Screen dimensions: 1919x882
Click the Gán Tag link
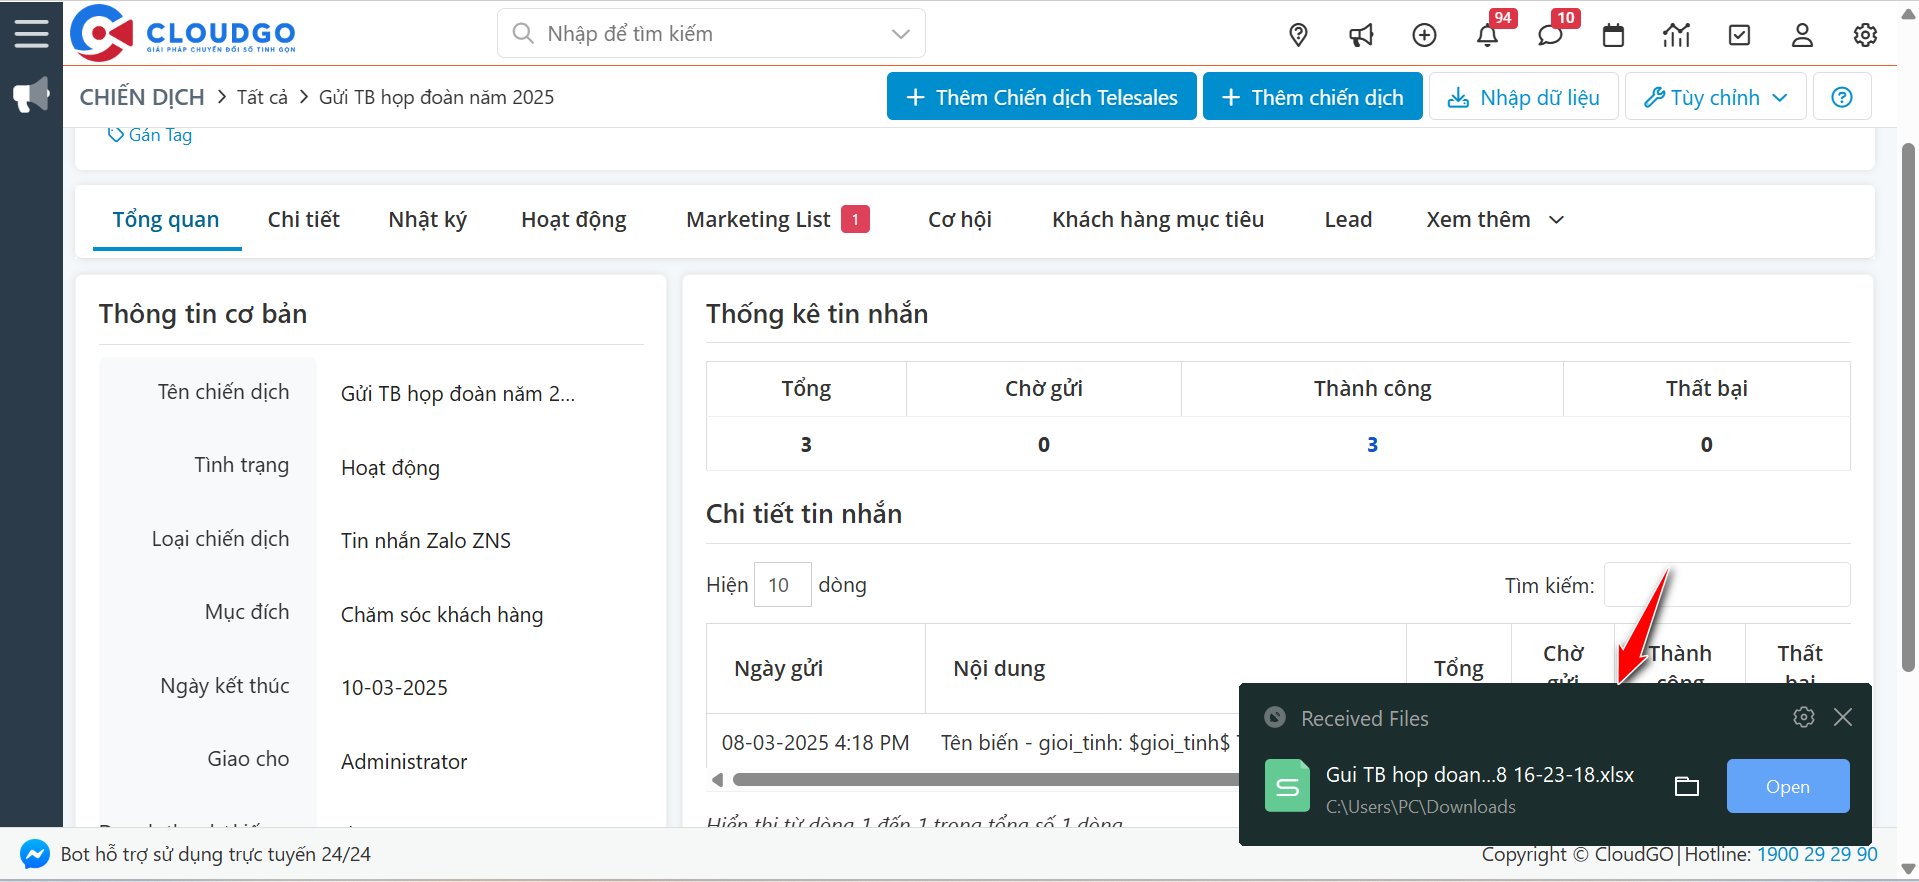point(150,135)
